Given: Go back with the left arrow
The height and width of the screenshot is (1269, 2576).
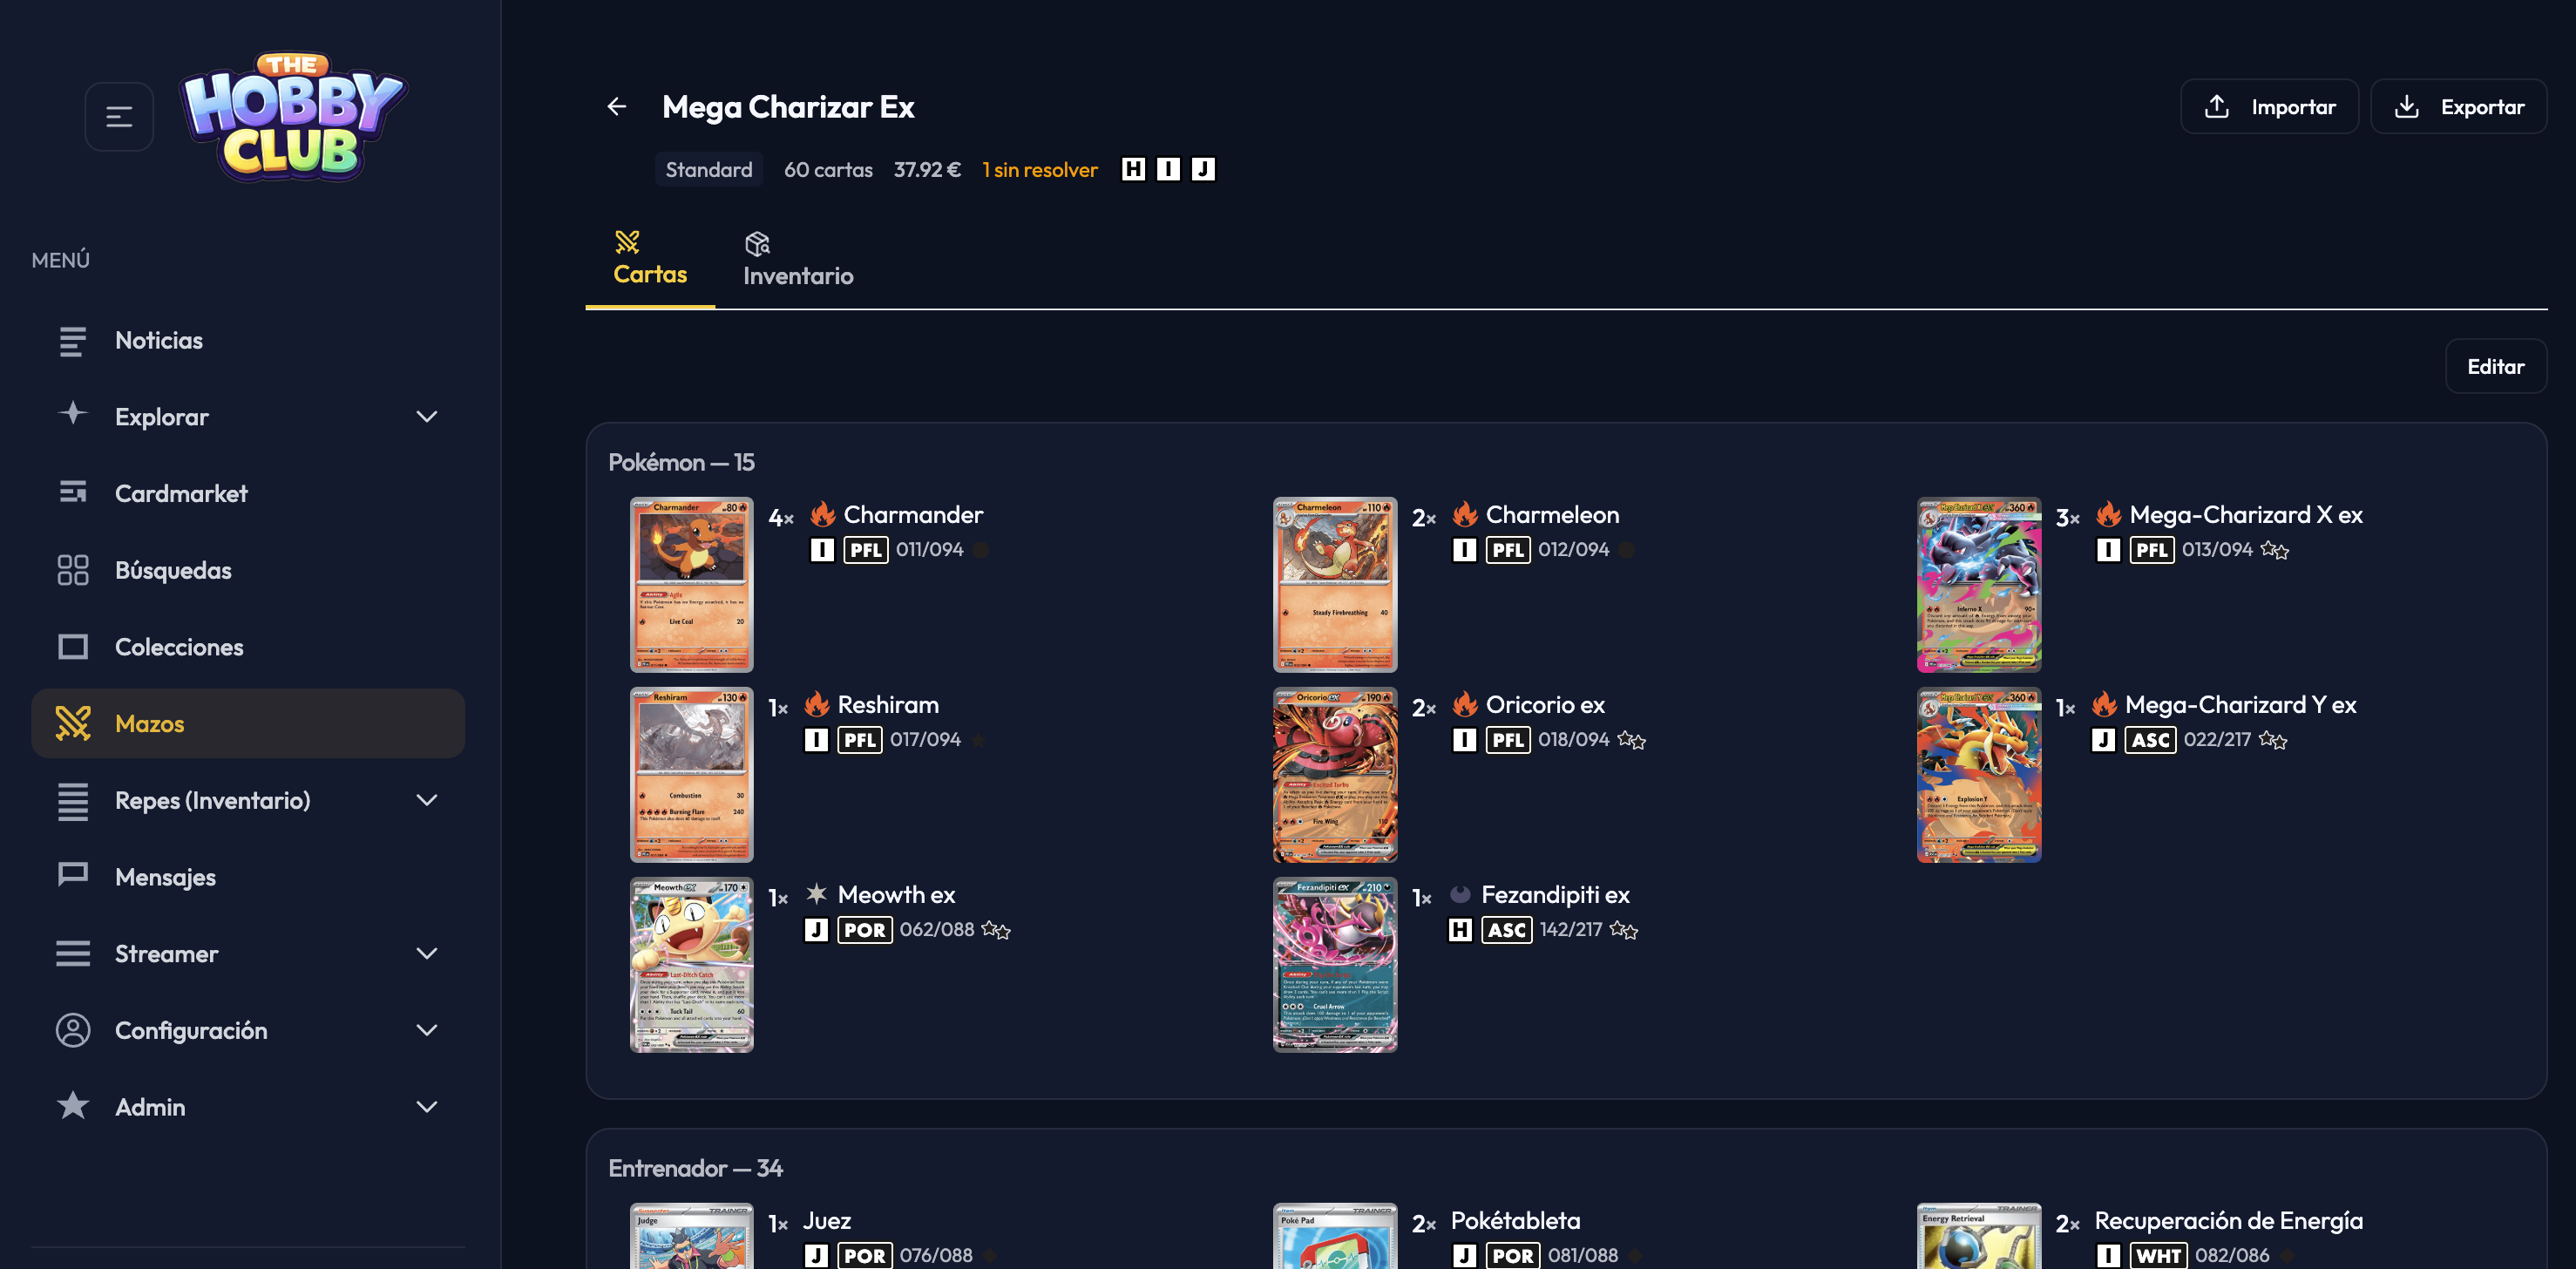Looking at the screenshot, I should point(617,106).
